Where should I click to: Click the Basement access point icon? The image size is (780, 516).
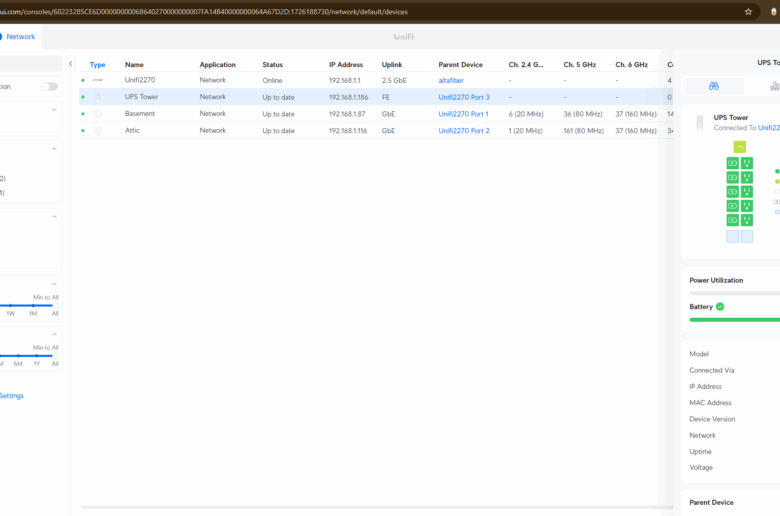pyautogui.click(x=98, y=114)
